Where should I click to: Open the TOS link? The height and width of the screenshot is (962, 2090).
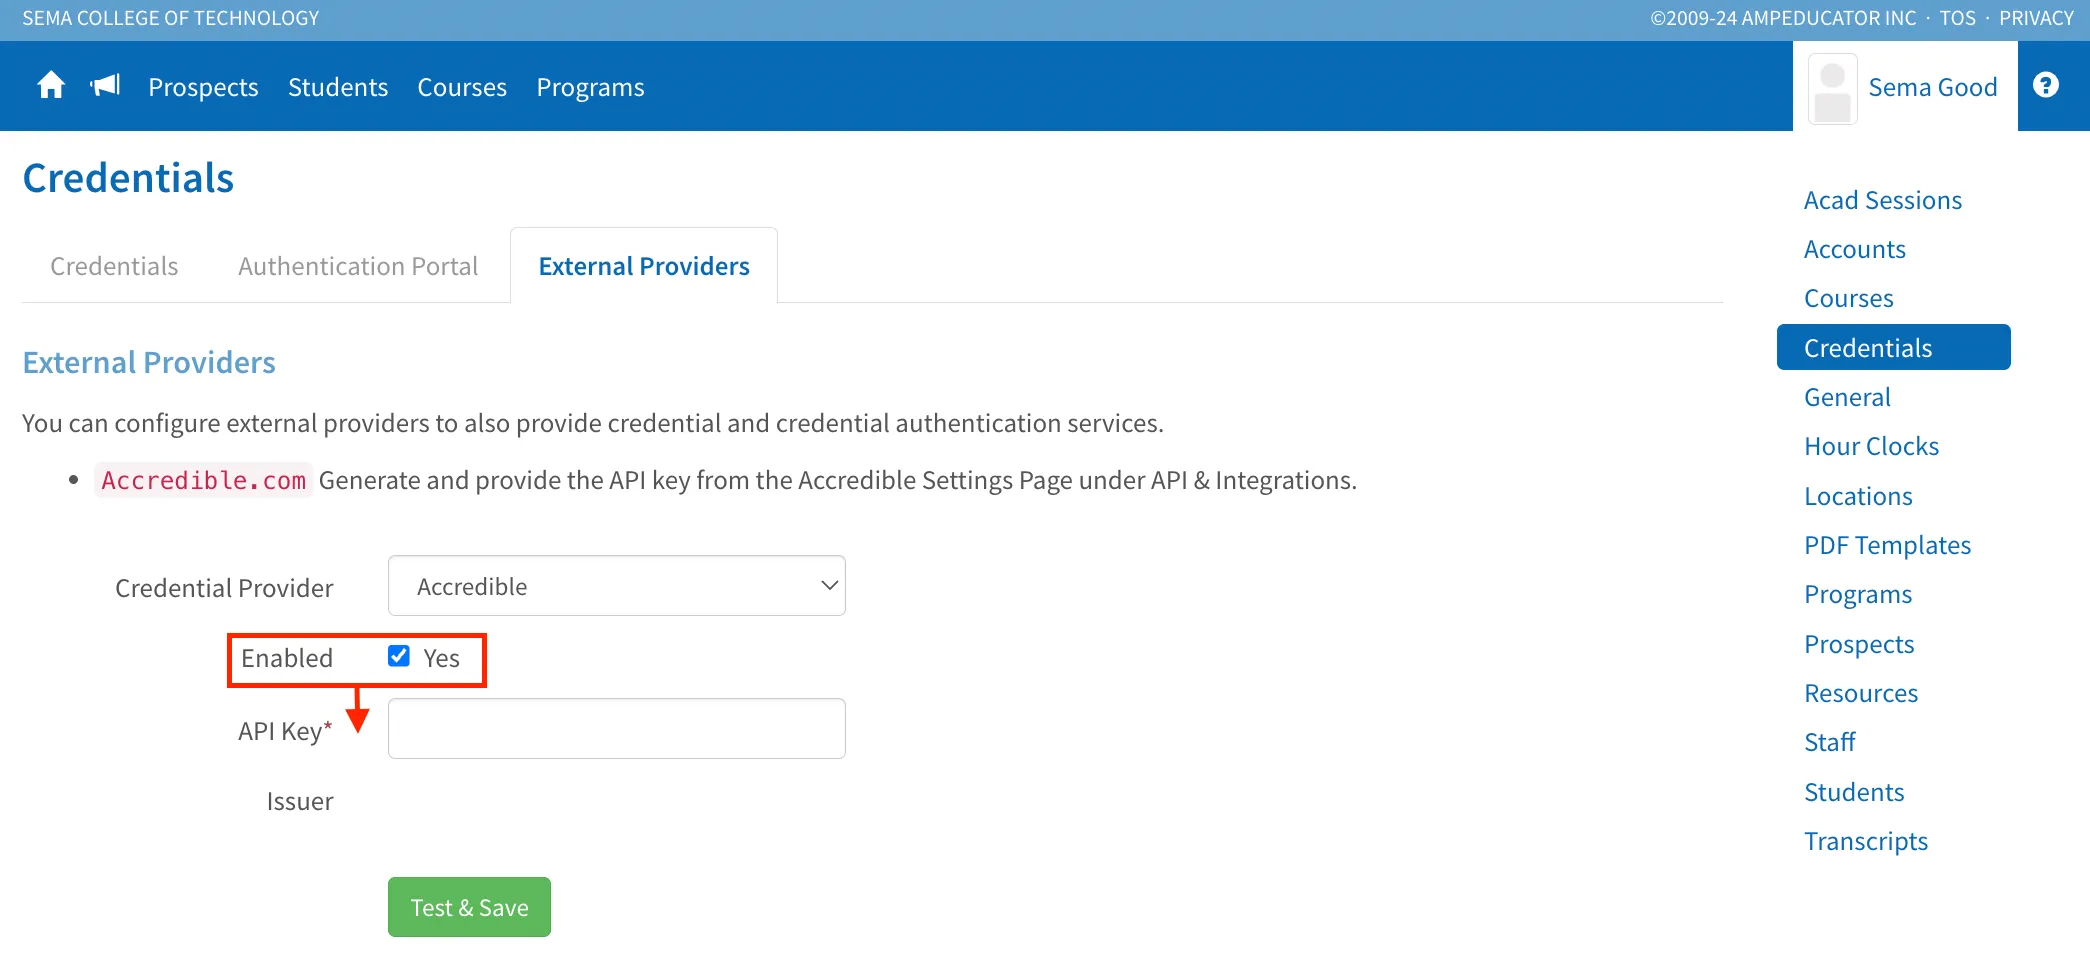(x=1957, y=18)
